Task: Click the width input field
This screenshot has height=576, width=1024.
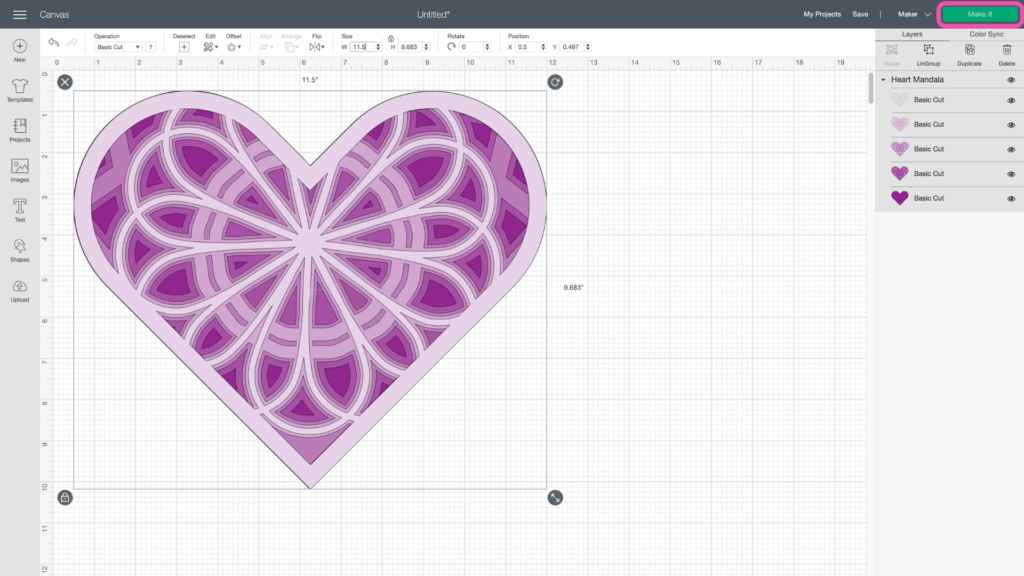Action: tap(362, 47)
